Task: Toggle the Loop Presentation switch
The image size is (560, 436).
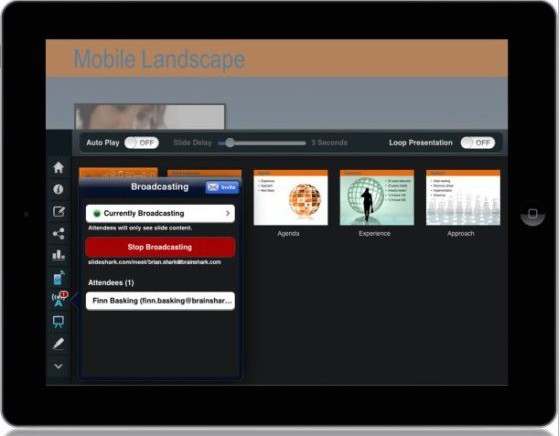Action: coord(478,143)
